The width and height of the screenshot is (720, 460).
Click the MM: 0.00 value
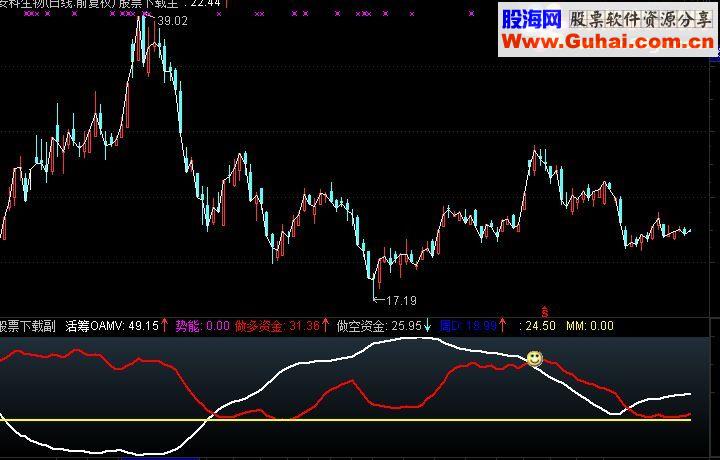click(x=590, y=326)
